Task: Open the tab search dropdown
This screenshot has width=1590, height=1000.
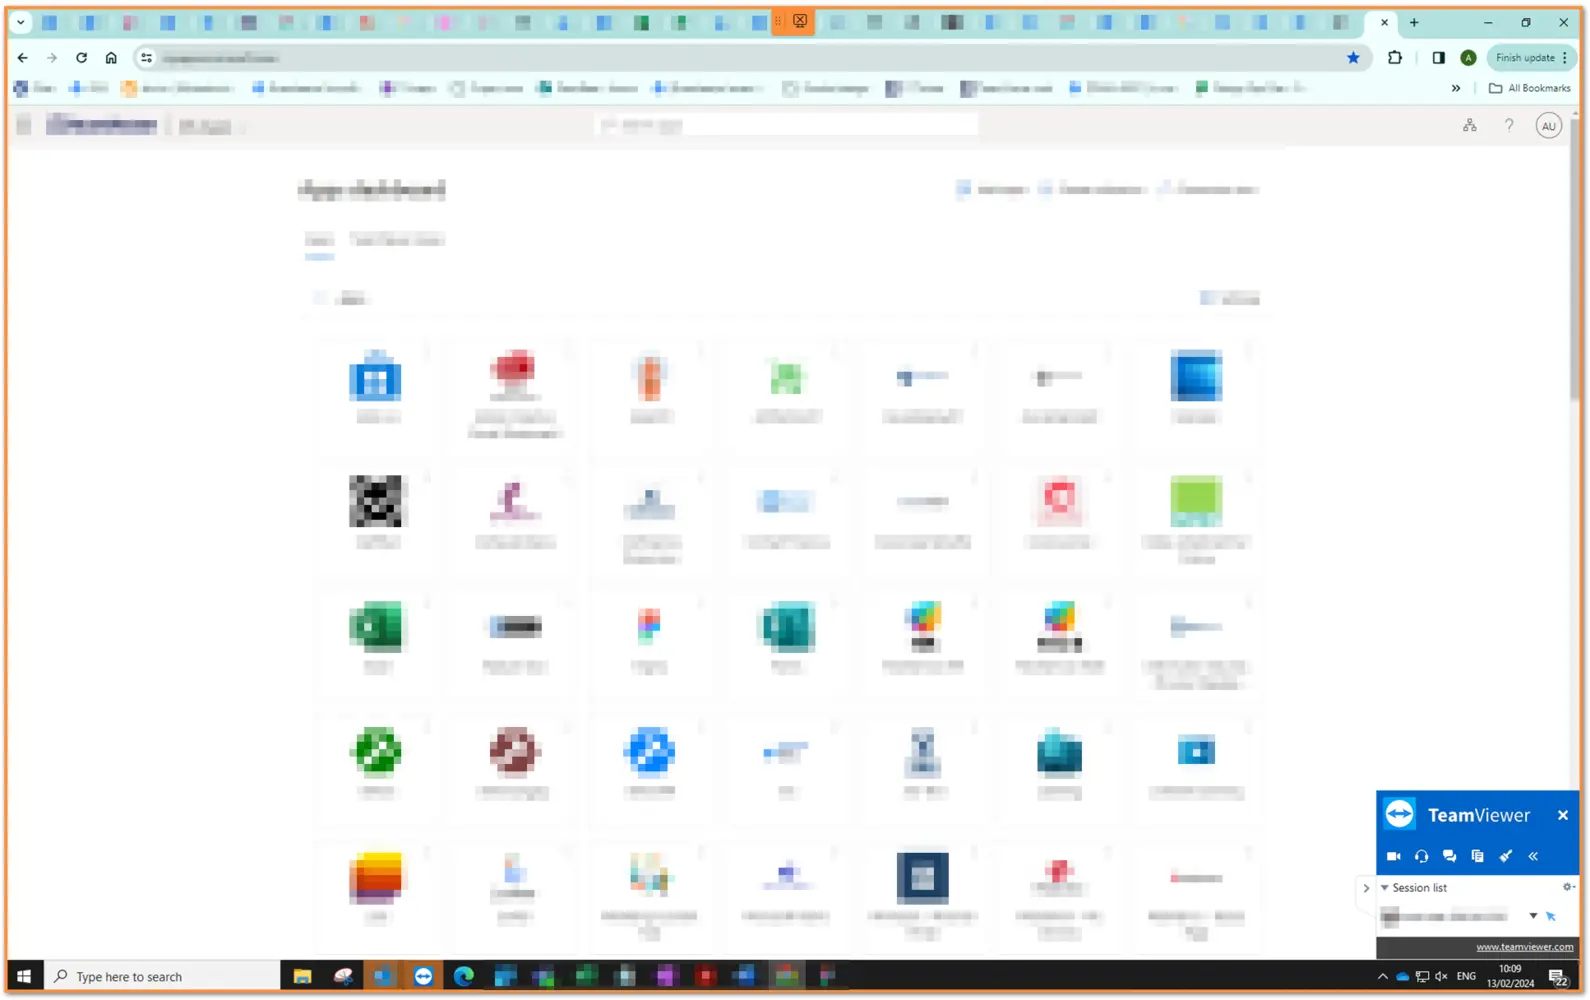Action: point(21,22)
